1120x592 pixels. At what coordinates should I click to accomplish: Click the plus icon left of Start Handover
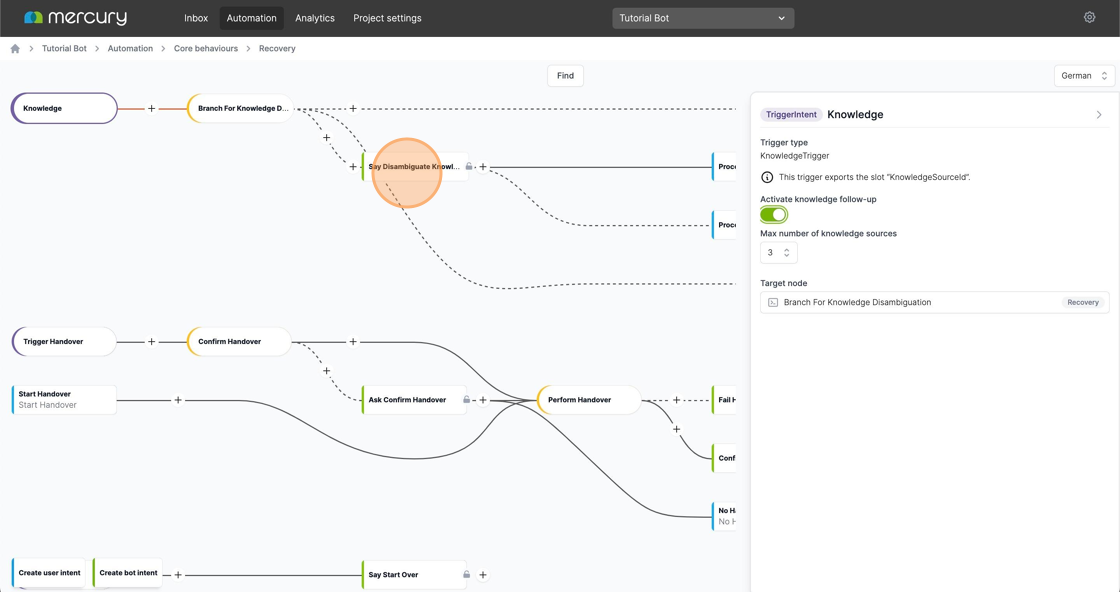[x=178, y=399]
